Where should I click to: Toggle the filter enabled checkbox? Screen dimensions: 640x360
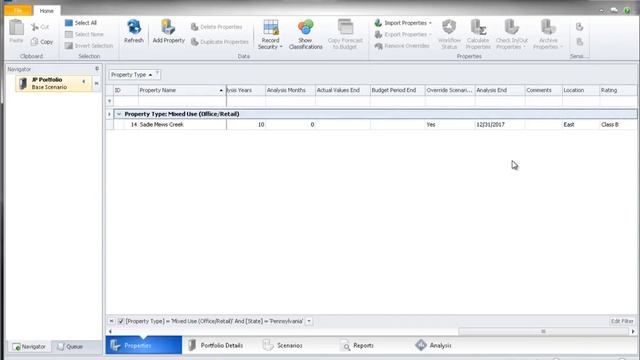coord(121,321)
